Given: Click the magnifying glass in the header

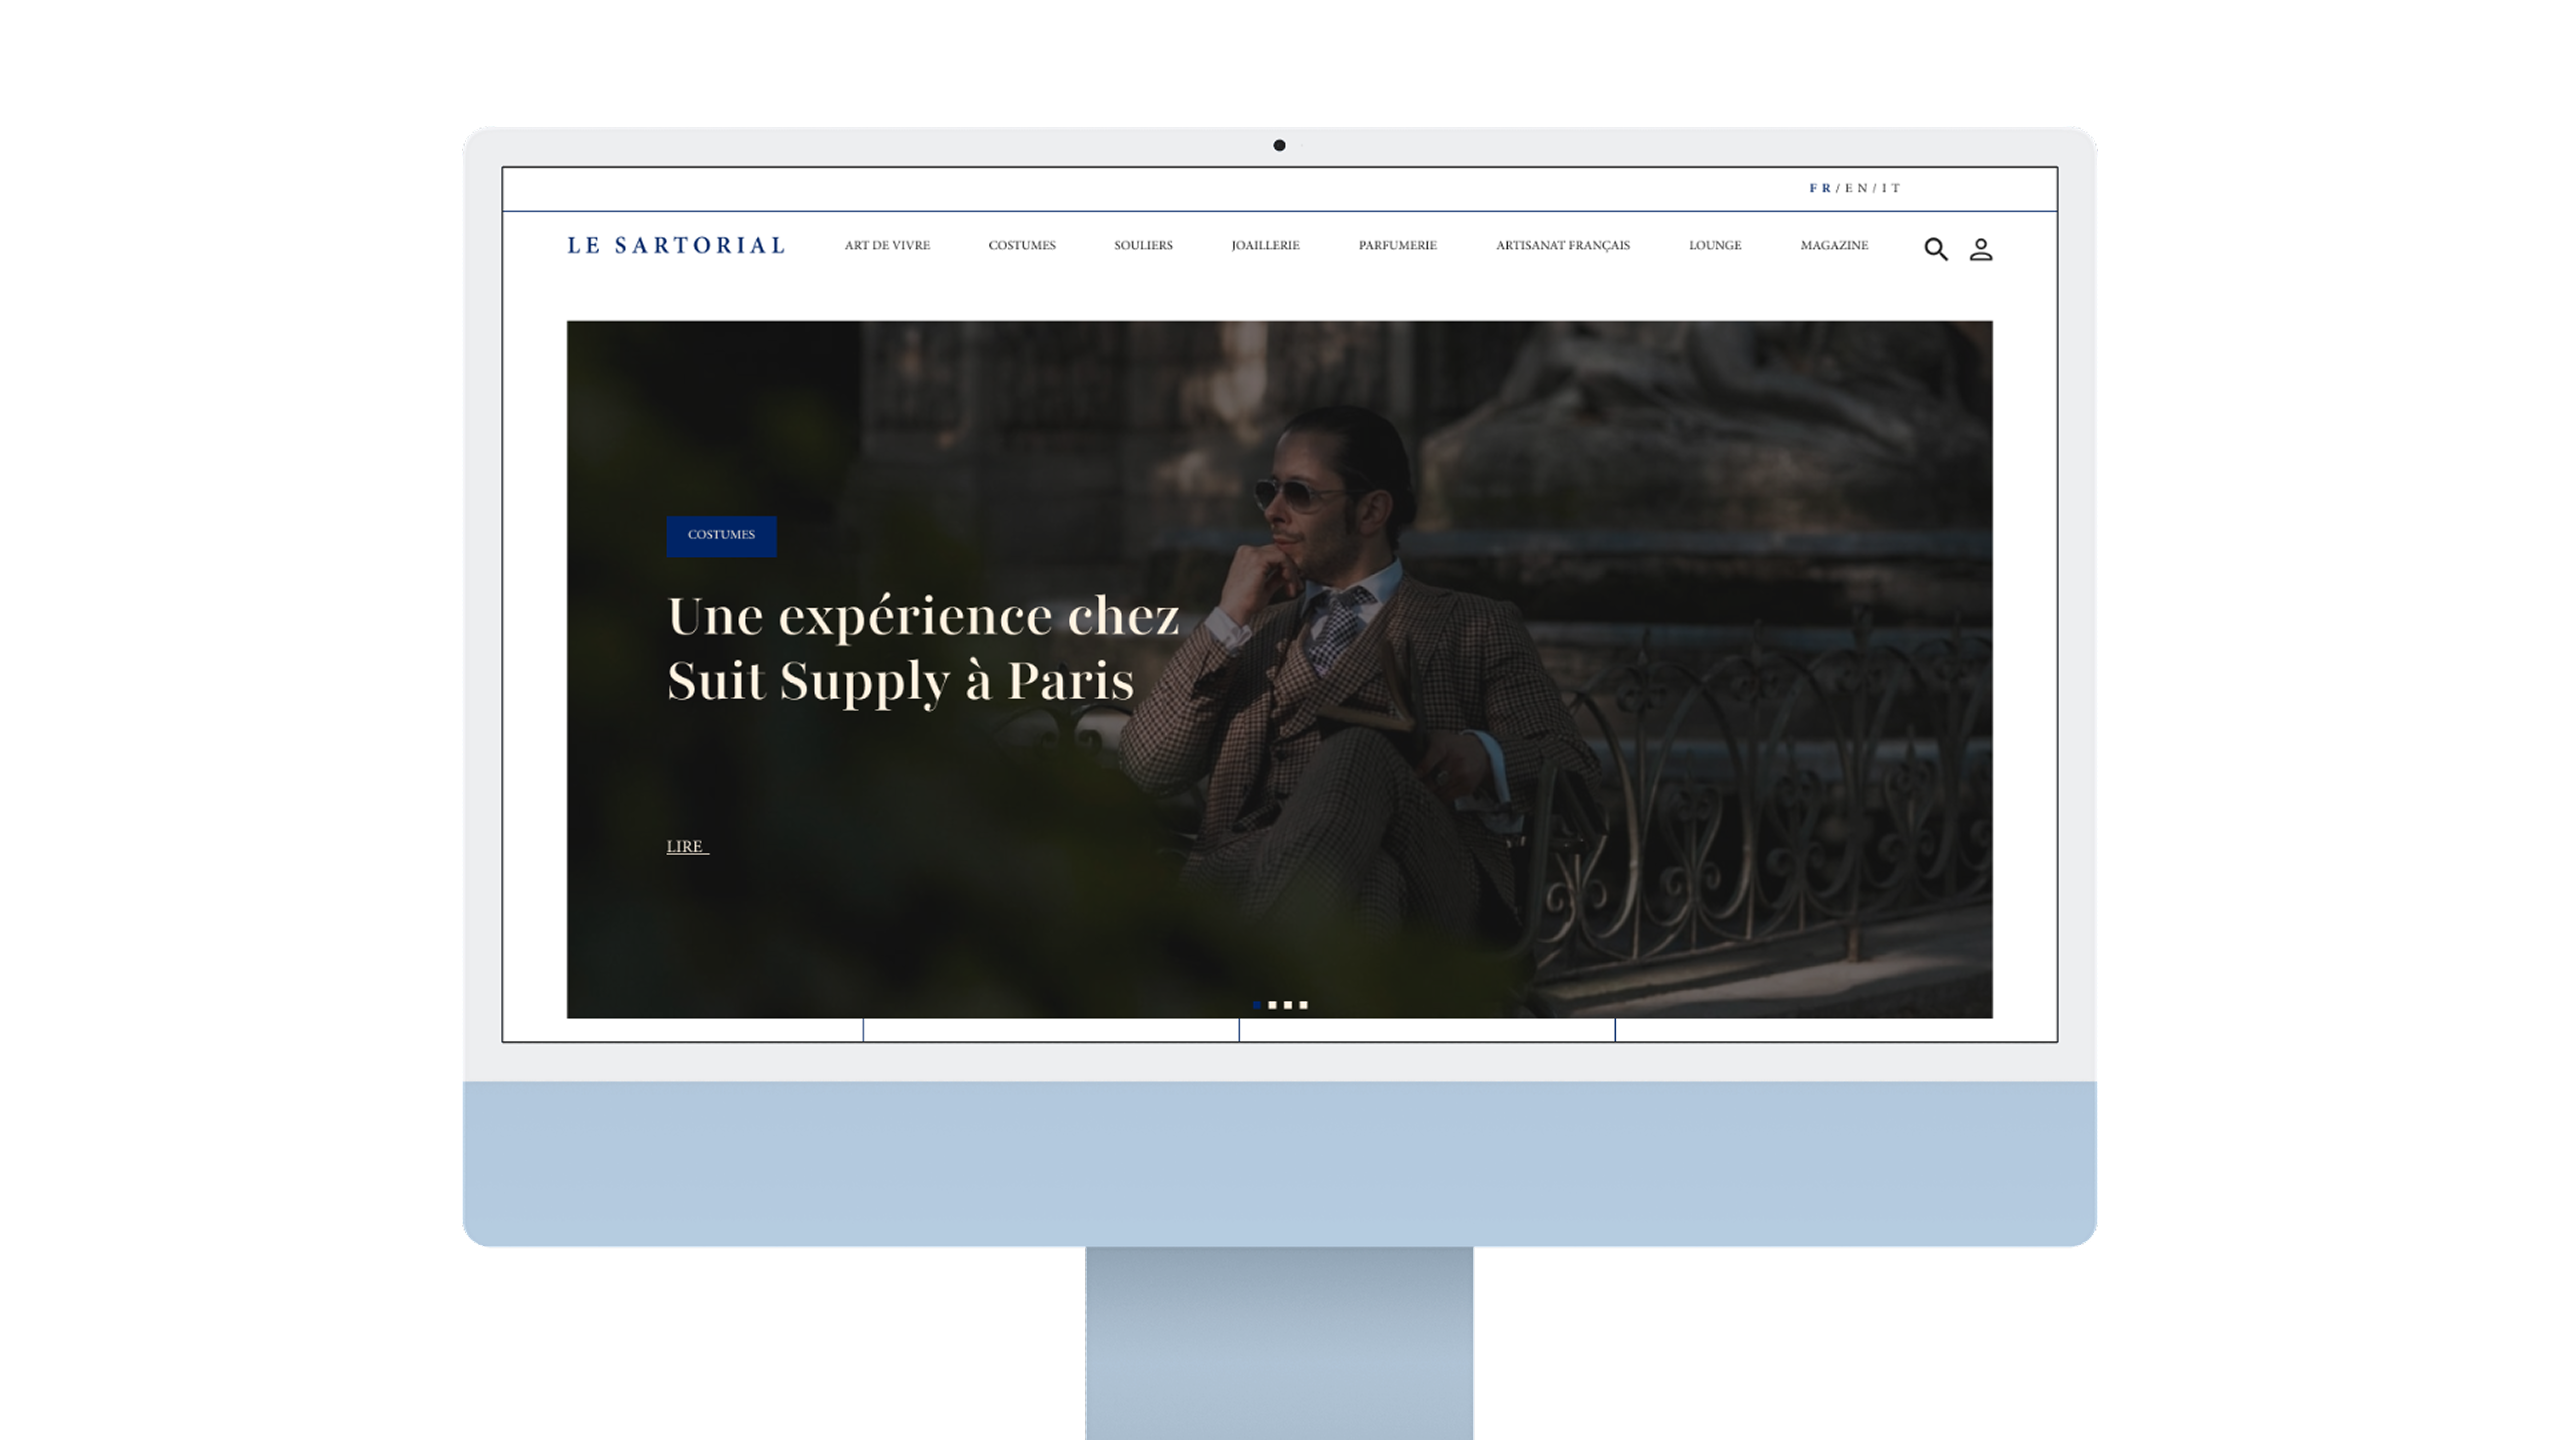Looking at the screenshot, I should [x=1937, y=247].
